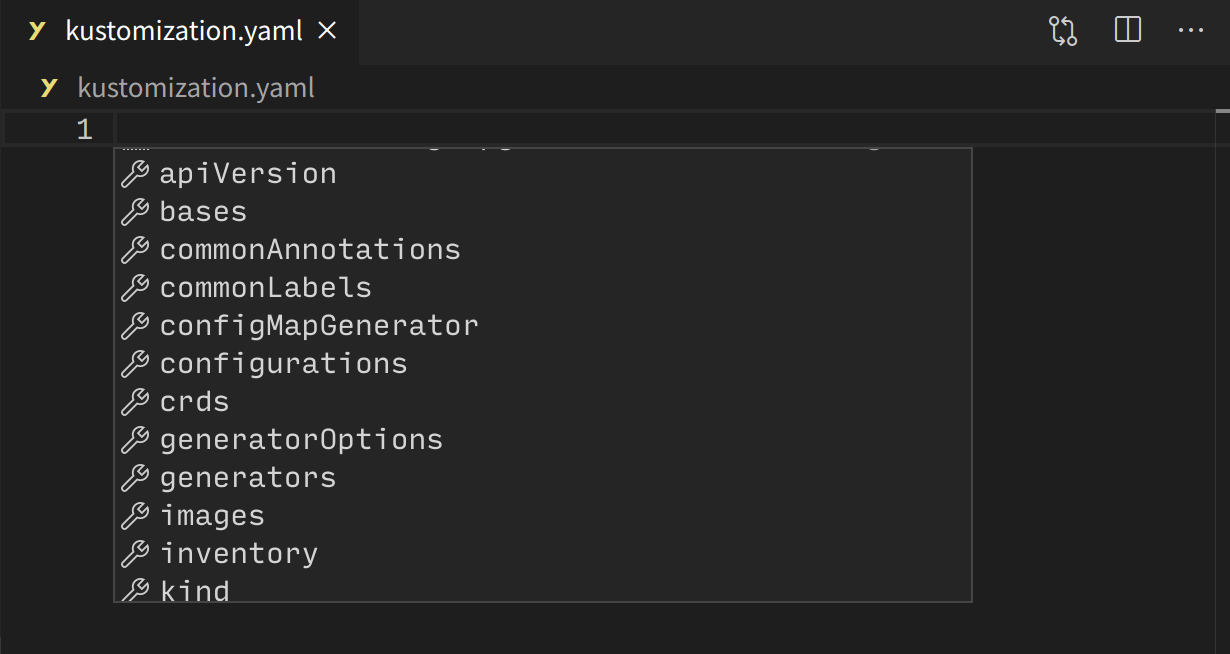
Task: Open the More Actions ellipsis menu
Action: tap(1191, 31)
